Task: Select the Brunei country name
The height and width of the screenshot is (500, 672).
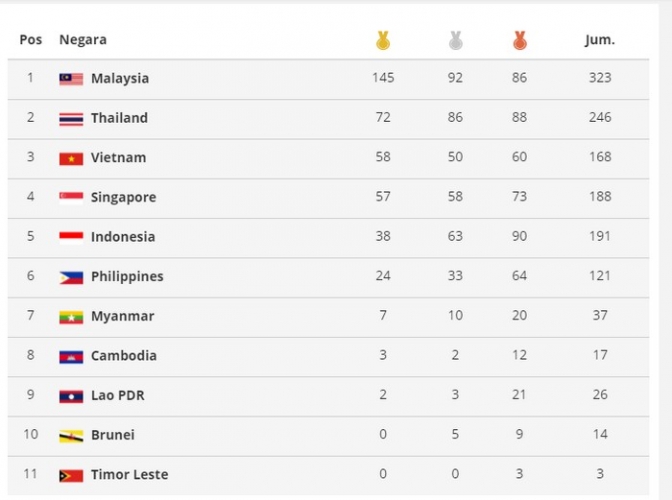Action: click(113, 435)
